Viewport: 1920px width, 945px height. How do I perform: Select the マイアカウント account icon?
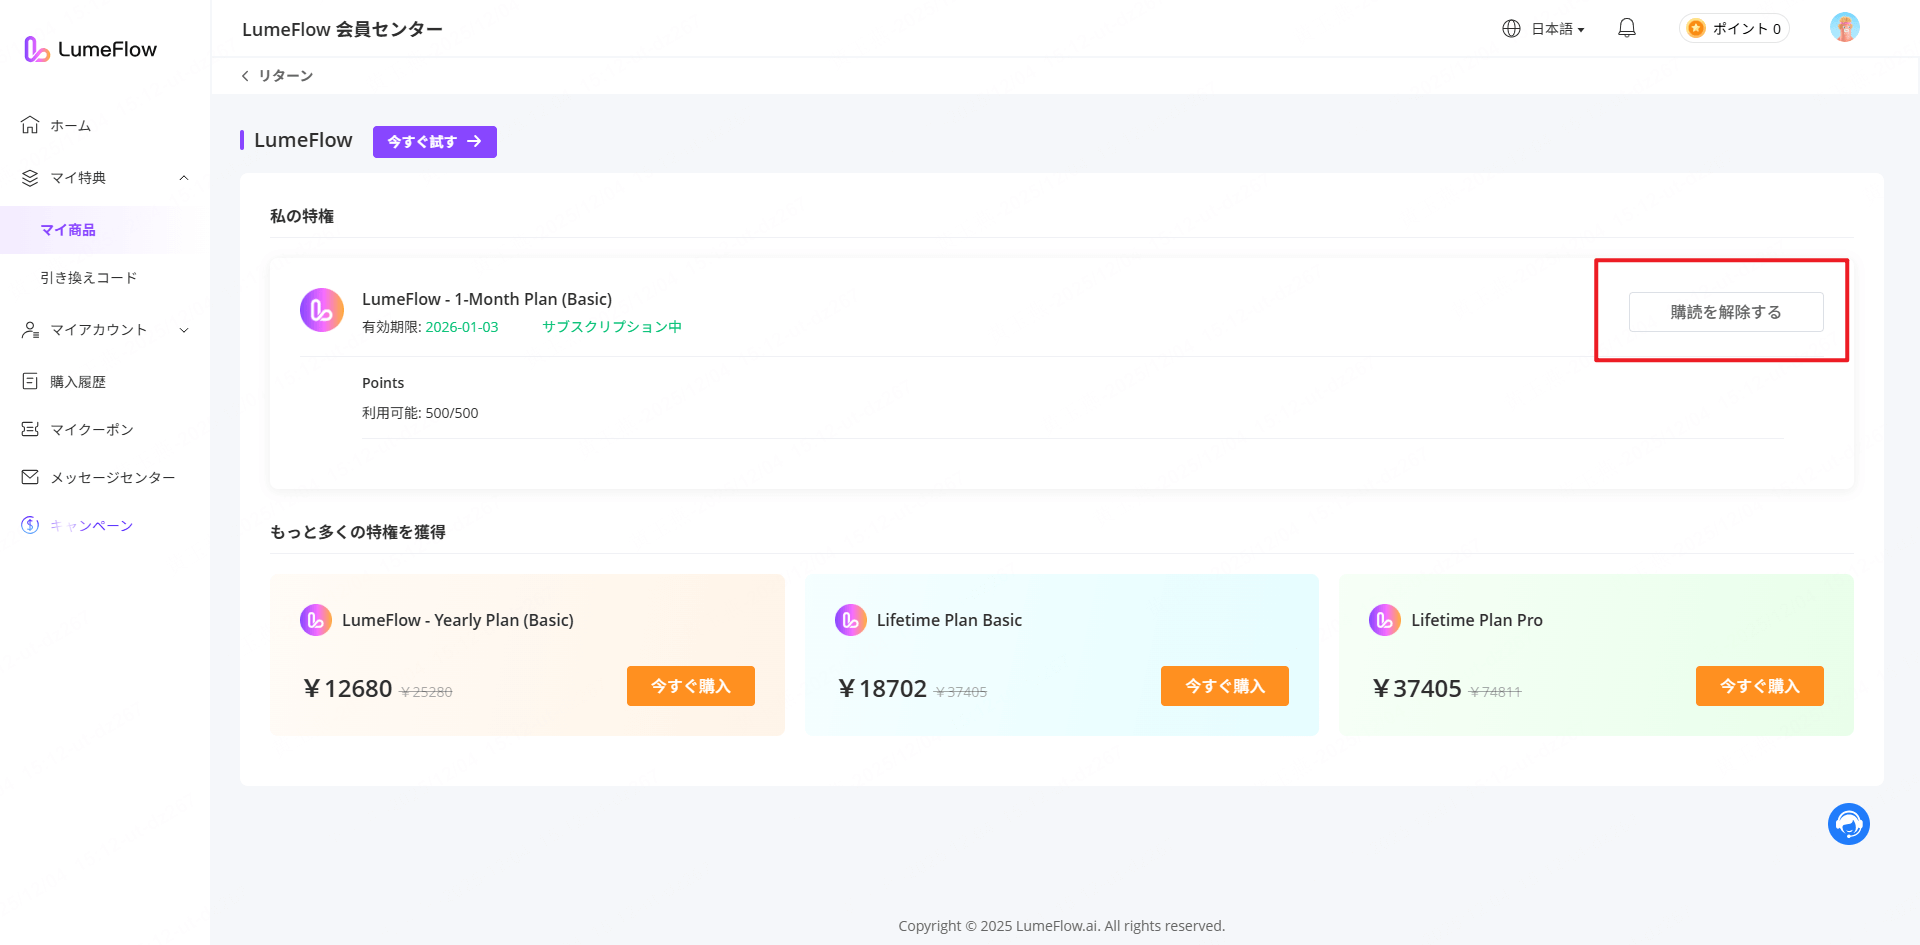pos(28,329)
